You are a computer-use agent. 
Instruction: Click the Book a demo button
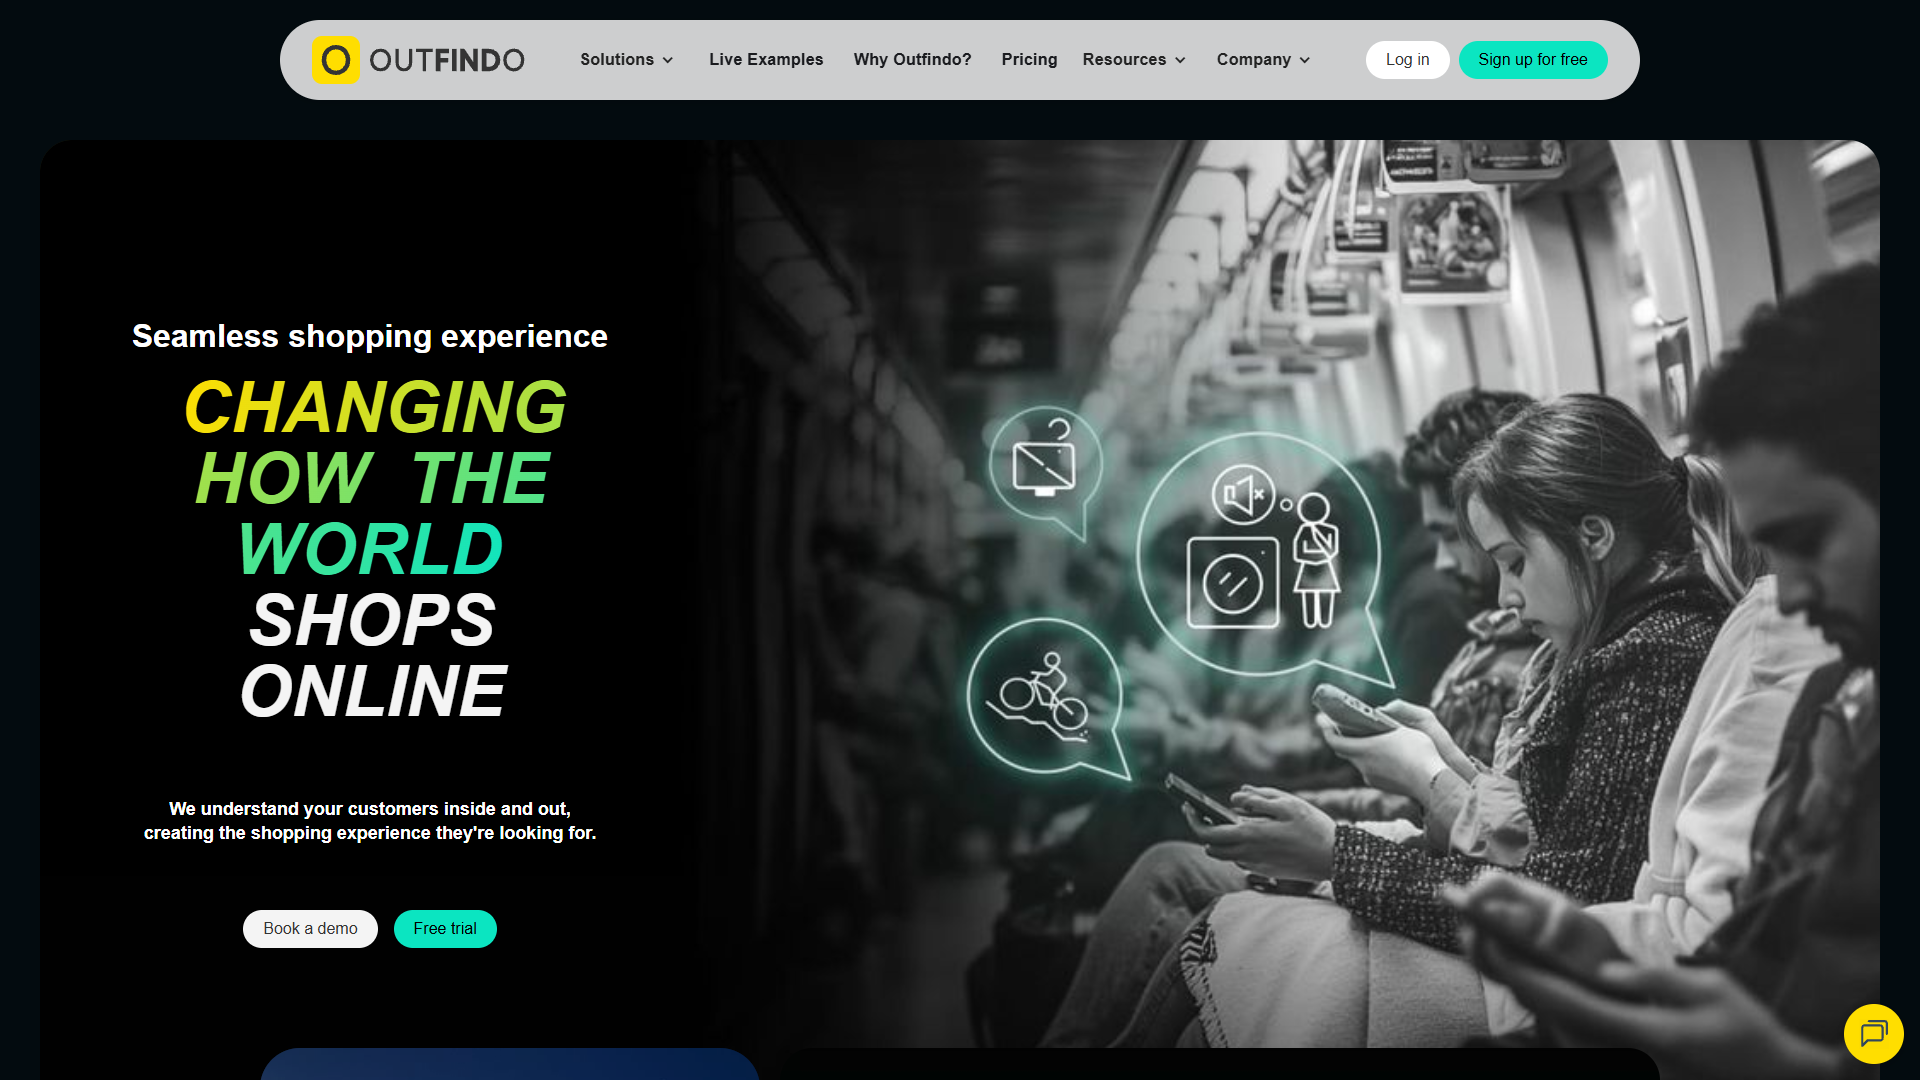pyautogui.click(x=310, y=929)
